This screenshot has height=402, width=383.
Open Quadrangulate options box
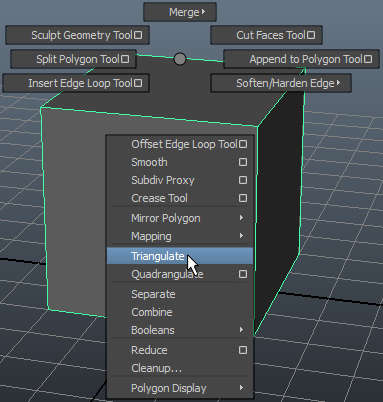243,274
